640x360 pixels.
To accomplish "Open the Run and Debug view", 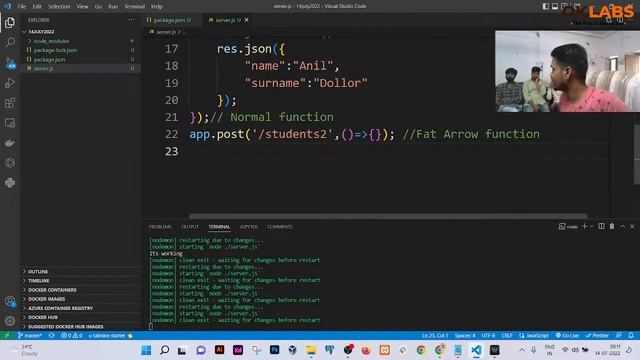I will 10,82.
